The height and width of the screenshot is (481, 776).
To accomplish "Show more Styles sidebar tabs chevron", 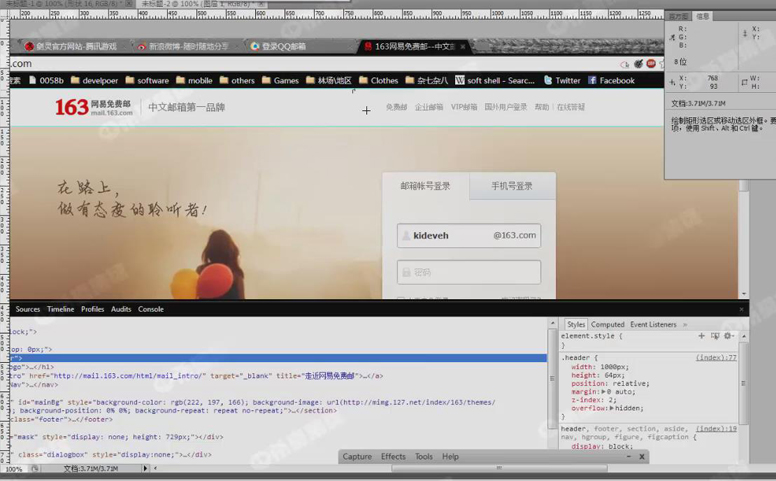I will (x=685, y=324).
